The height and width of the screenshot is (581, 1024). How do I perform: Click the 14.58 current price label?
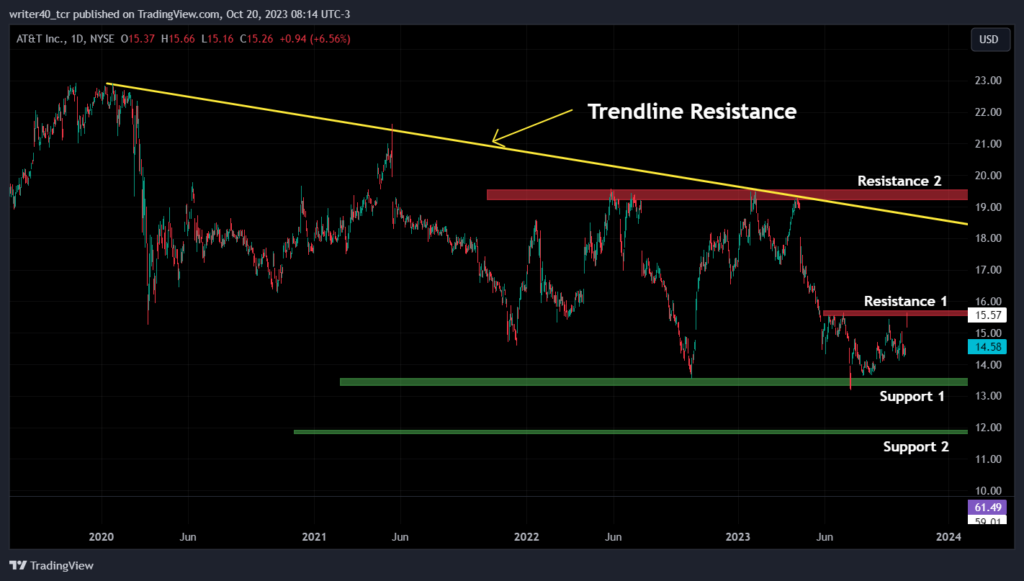987,347
